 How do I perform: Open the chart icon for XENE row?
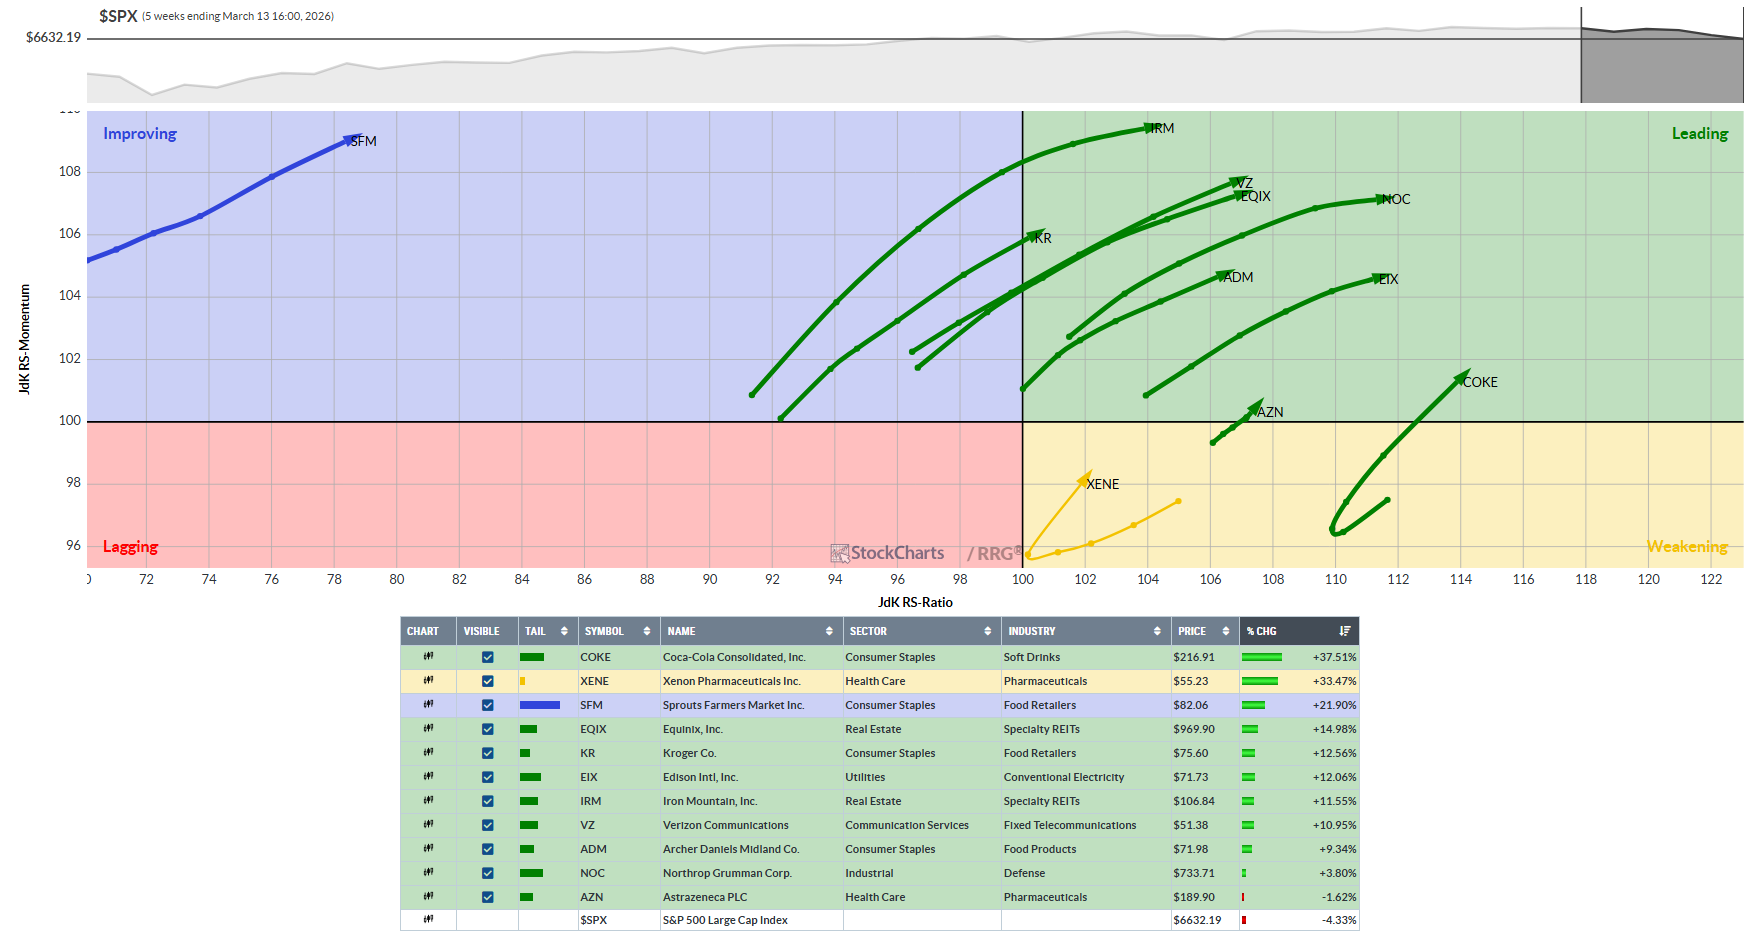pyautogui.click(x=428, y=681)
